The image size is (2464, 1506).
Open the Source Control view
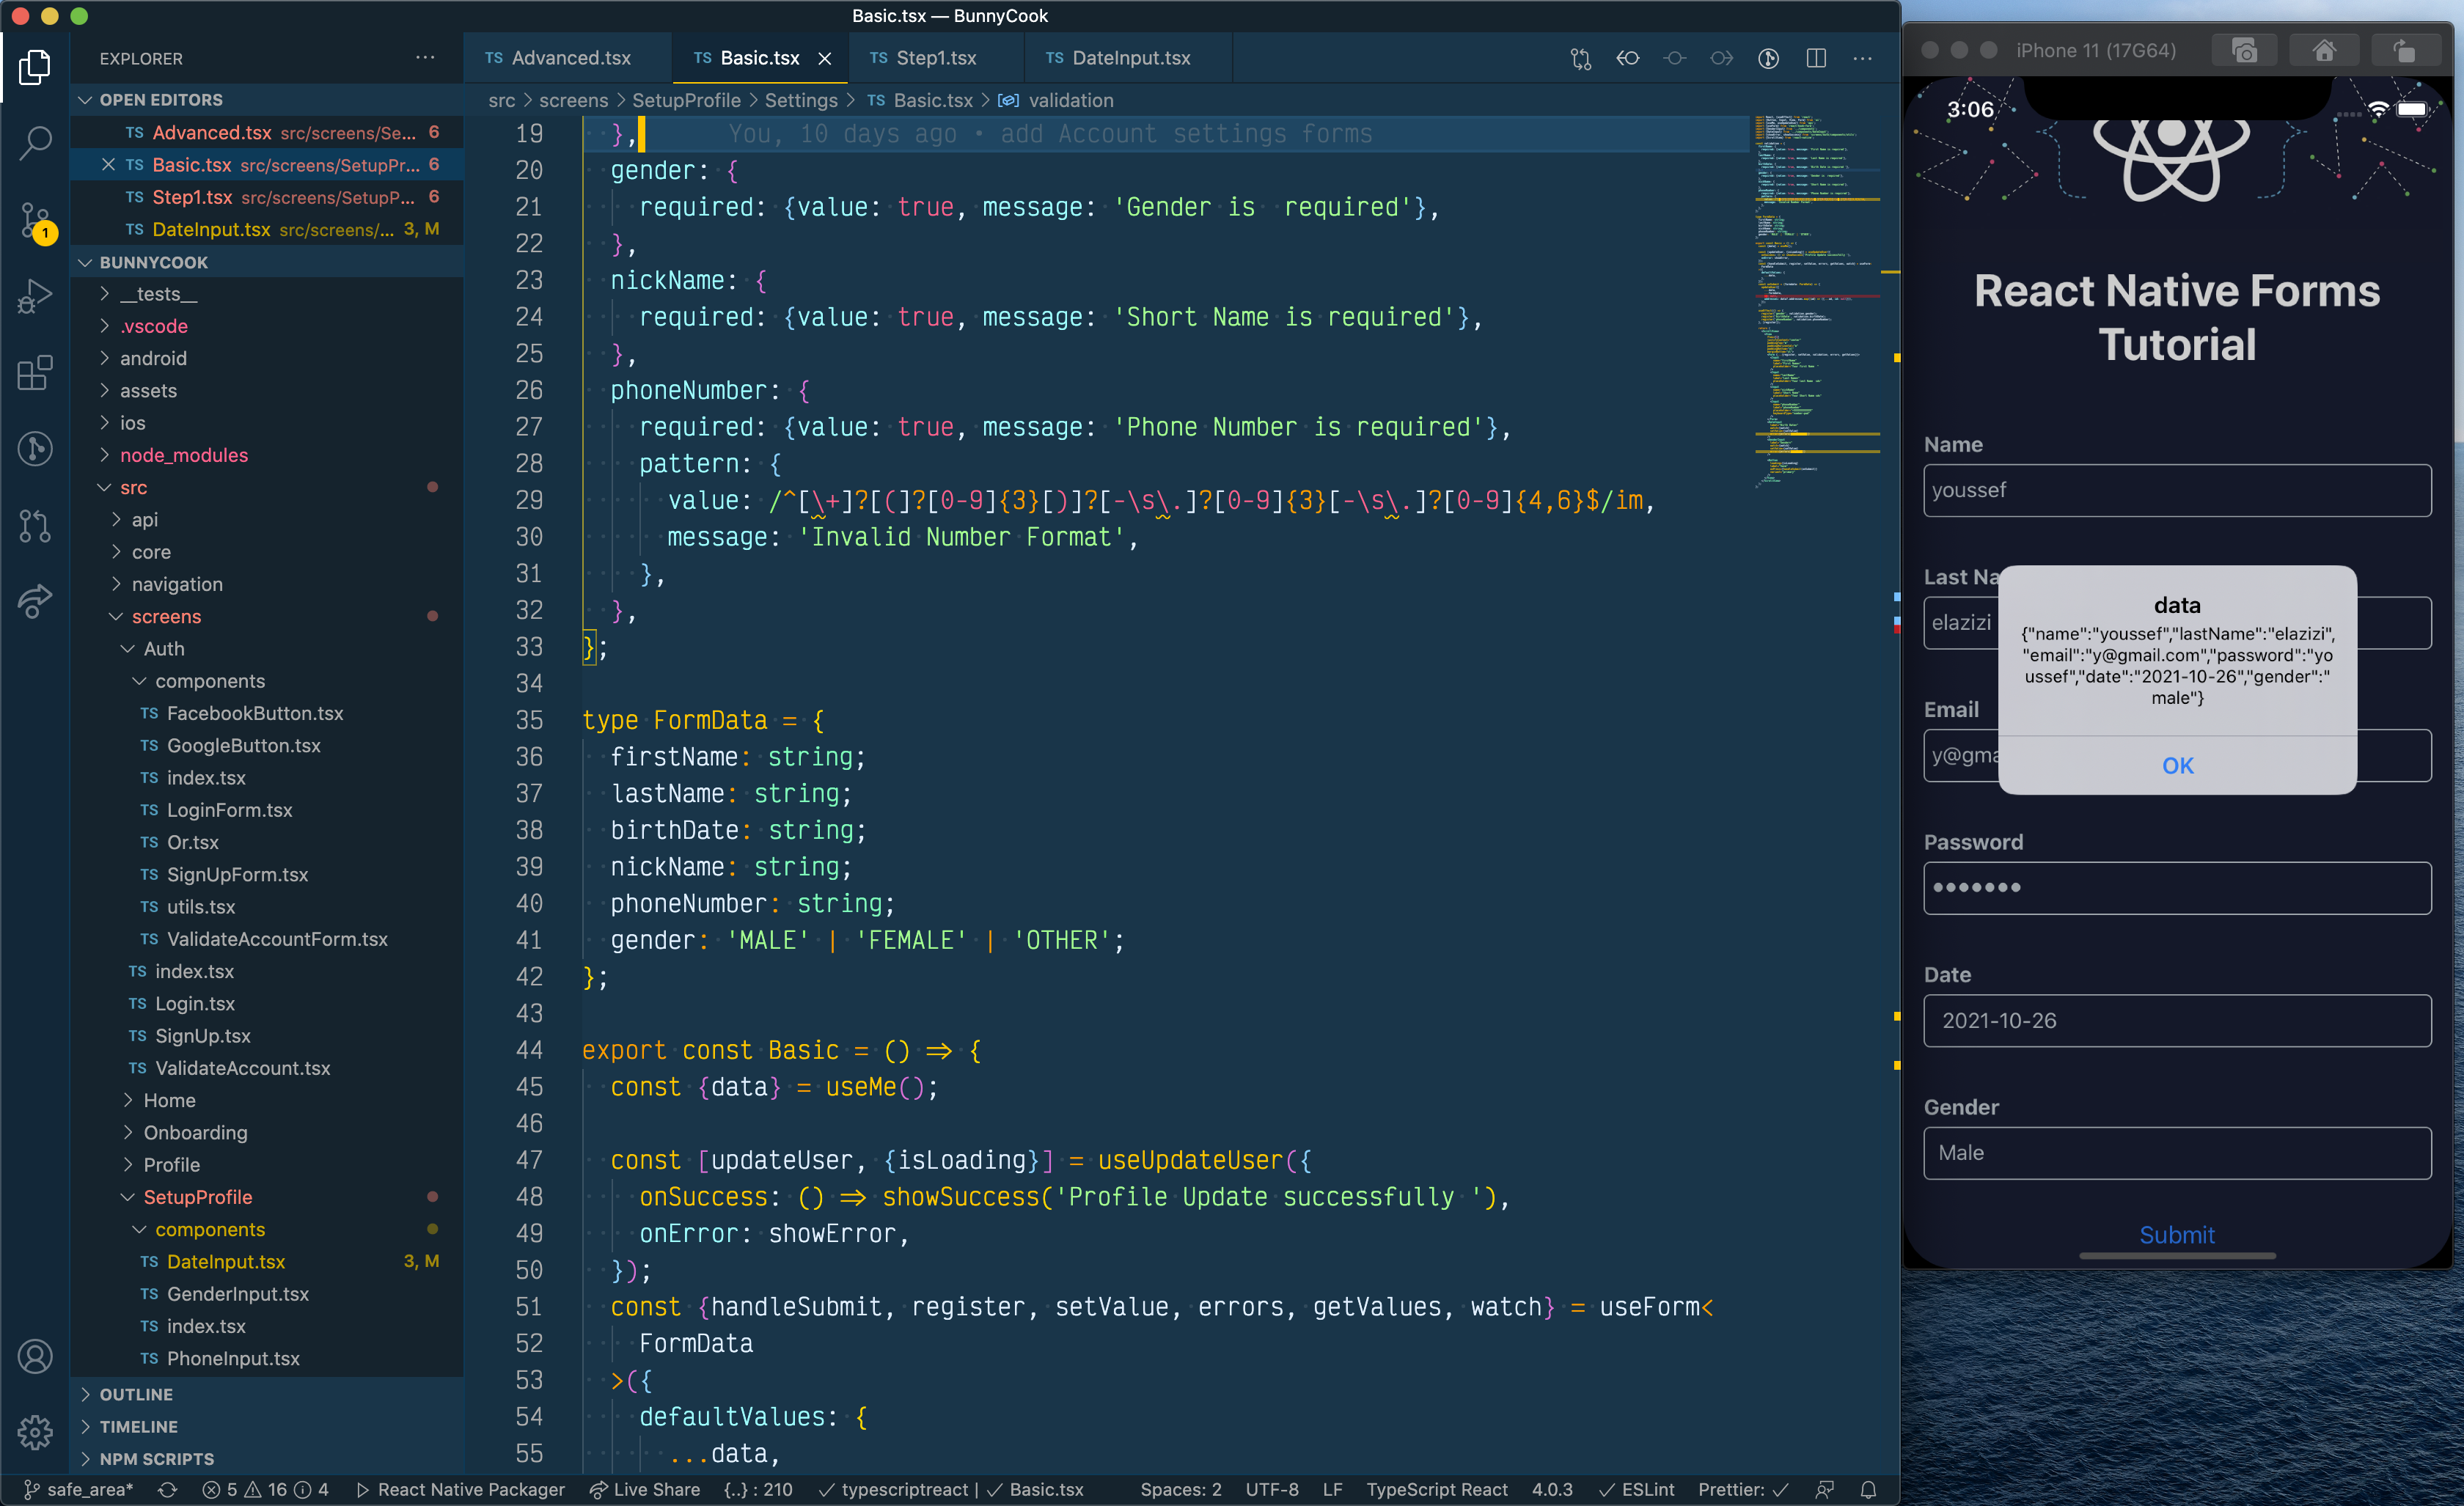35,219
